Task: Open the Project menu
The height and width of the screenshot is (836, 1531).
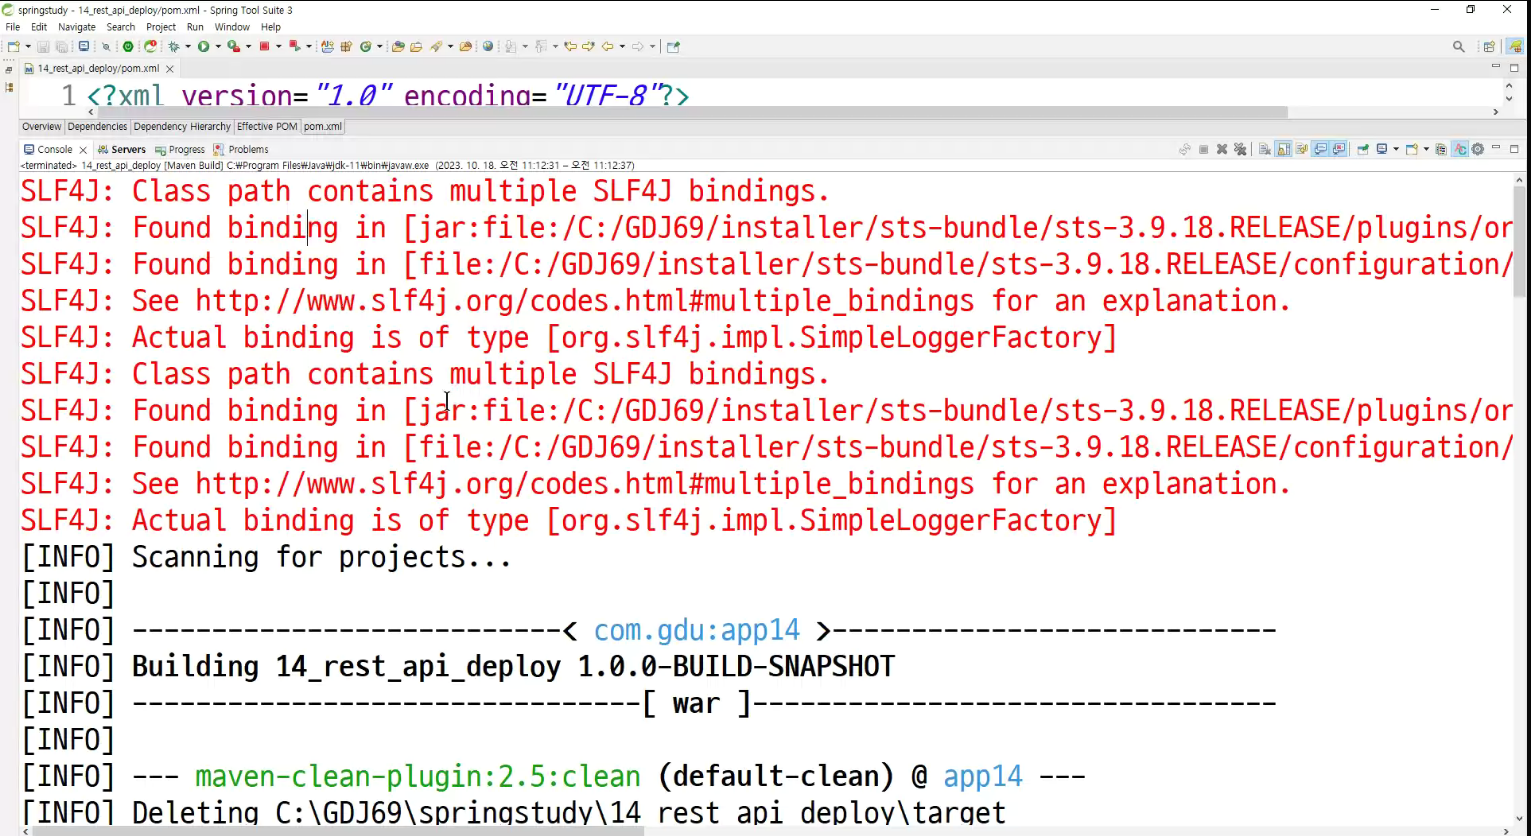Action: (x=161, y=27)
